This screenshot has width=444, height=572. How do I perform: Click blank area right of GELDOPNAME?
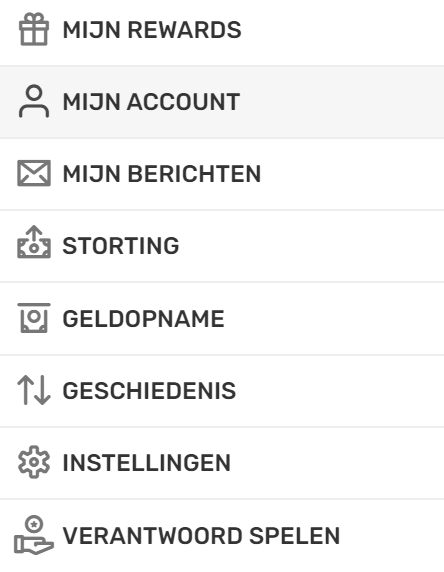coord(332,318)
